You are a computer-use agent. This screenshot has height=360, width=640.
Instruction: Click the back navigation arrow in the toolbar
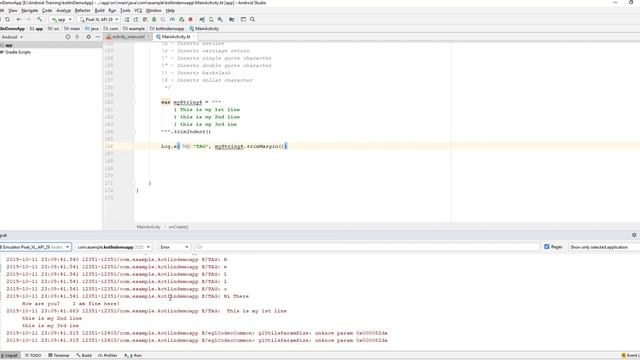[19, 19]
